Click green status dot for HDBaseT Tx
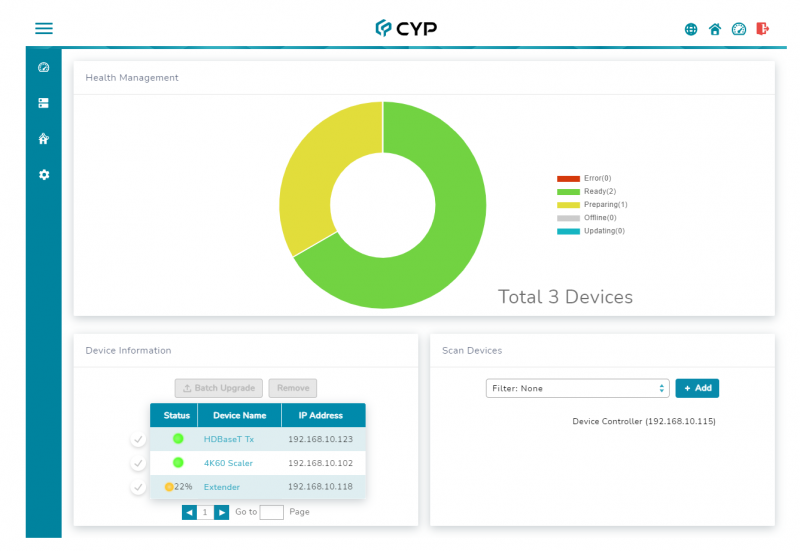800x551 pixels. [x=178, y=439]
